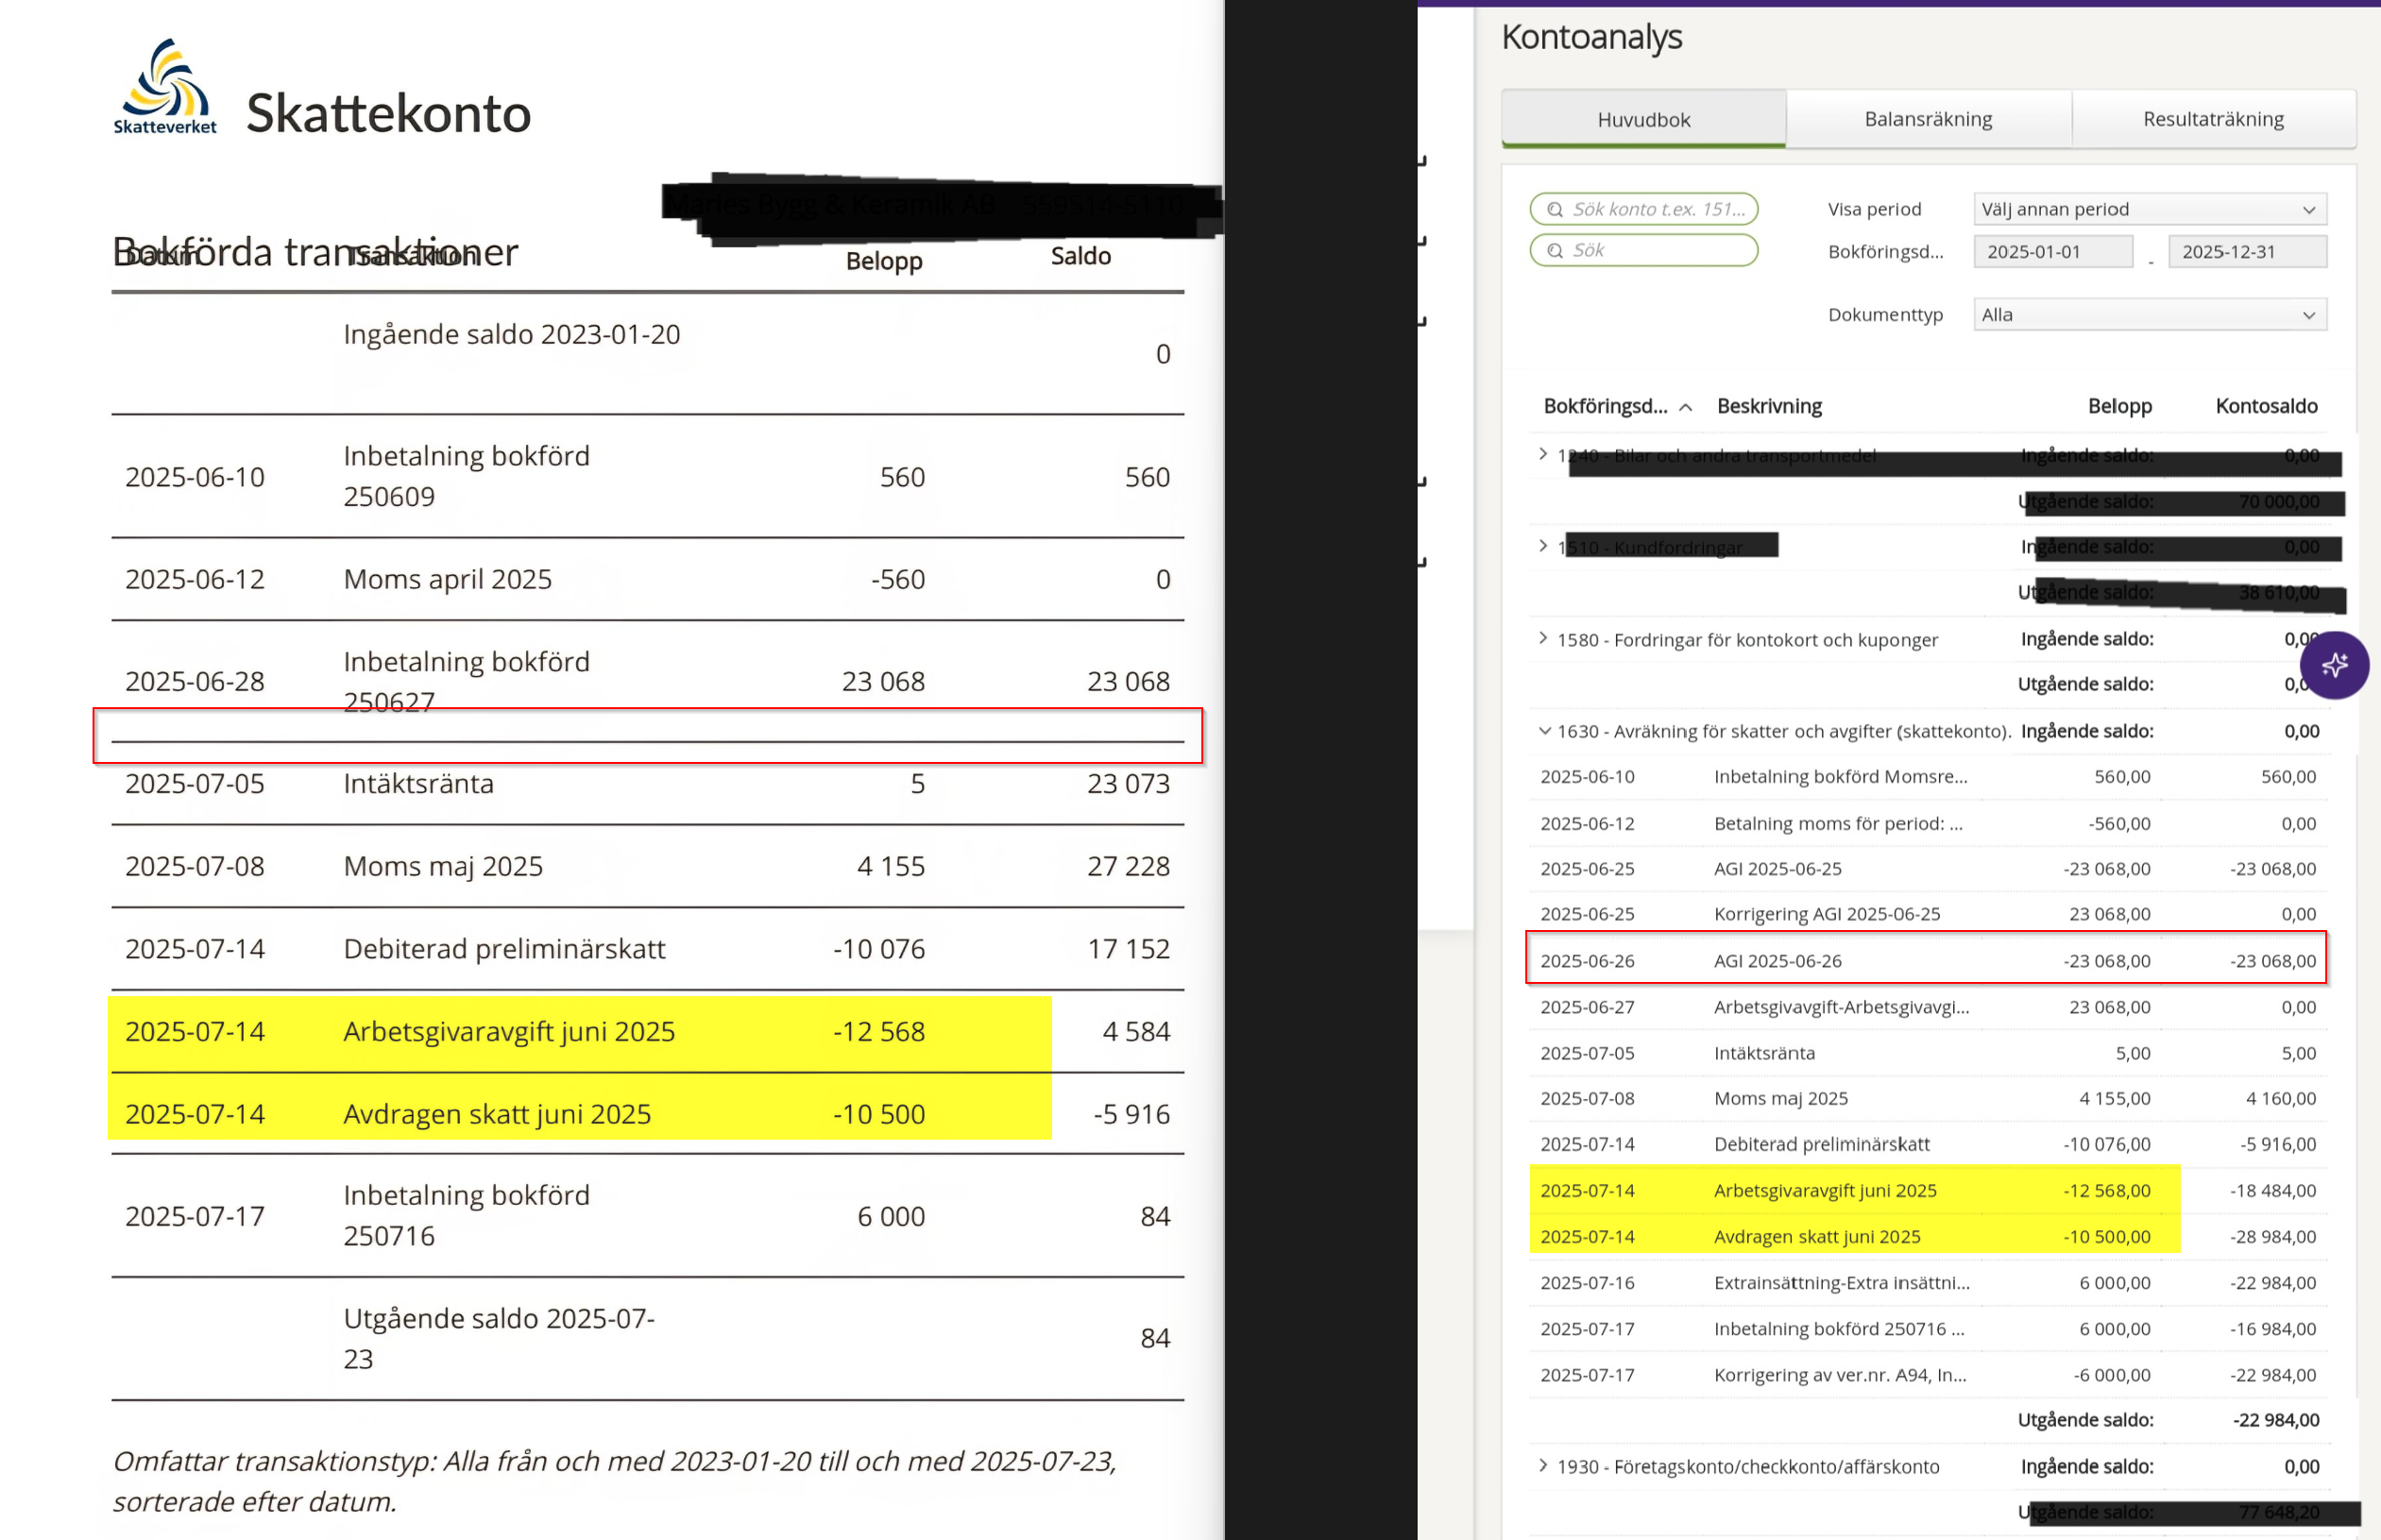Expand the redacted 1510 account row
The image size is (2381, 1540).
tap(1543, 546)
